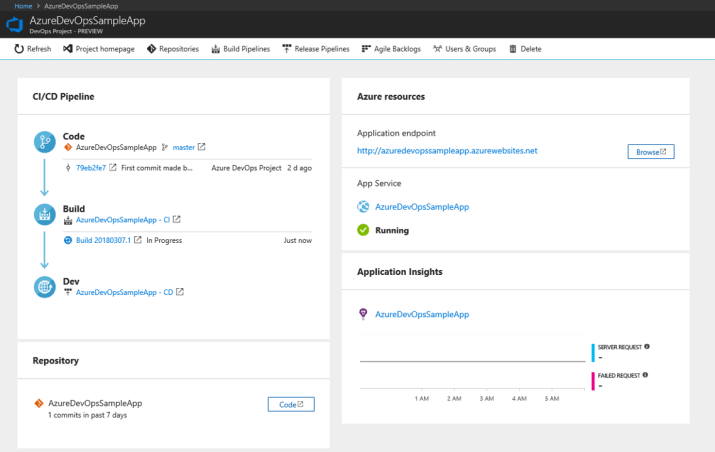Open the application endpoint URL
This screenshot has height=452, width=715.
pyautogui.click(x=447, y=151)
